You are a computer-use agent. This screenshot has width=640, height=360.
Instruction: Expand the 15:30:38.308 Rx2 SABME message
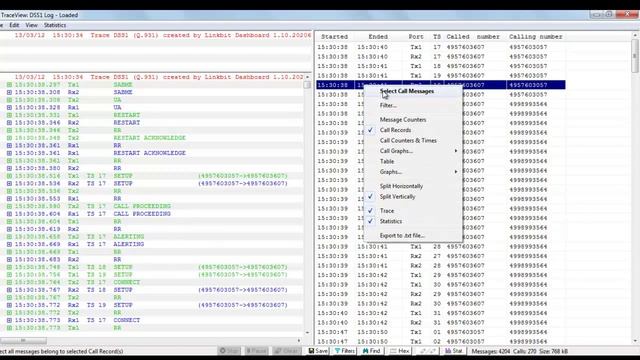pyautogui.click(x=9, y=92)
